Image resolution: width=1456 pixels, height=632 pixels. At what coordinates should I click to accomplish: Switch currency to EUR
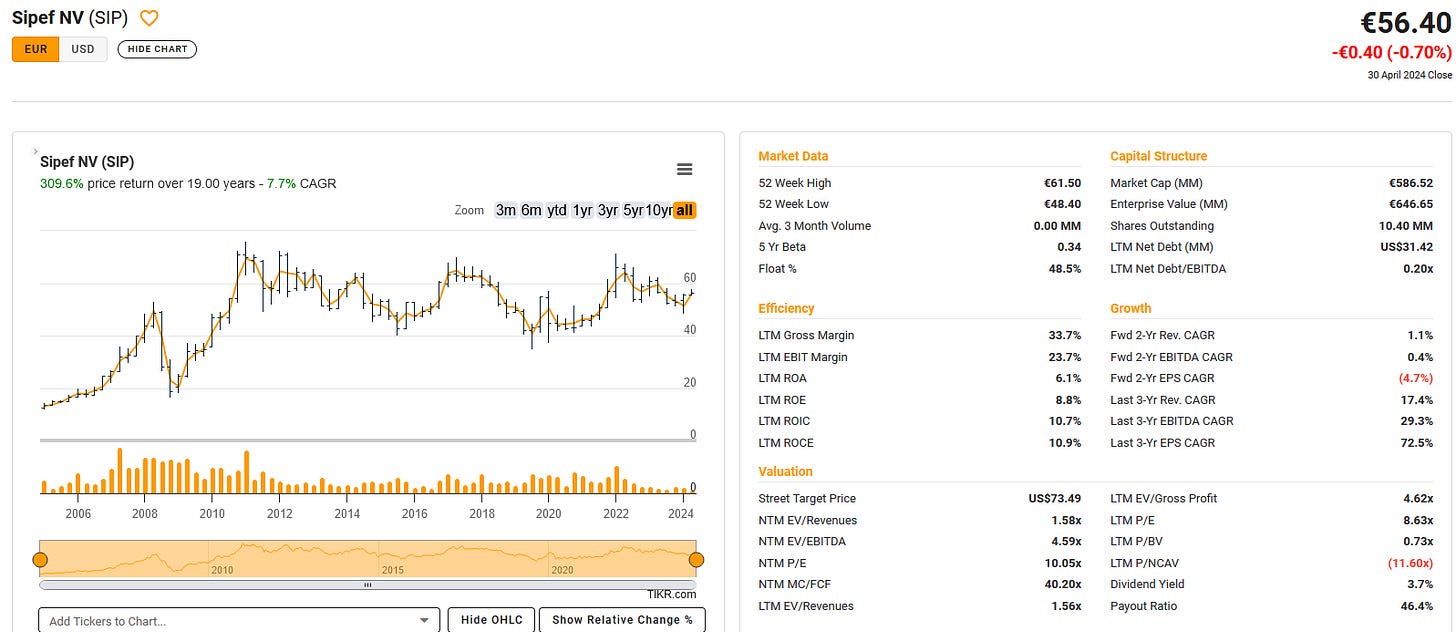click(x=36, y=49)
